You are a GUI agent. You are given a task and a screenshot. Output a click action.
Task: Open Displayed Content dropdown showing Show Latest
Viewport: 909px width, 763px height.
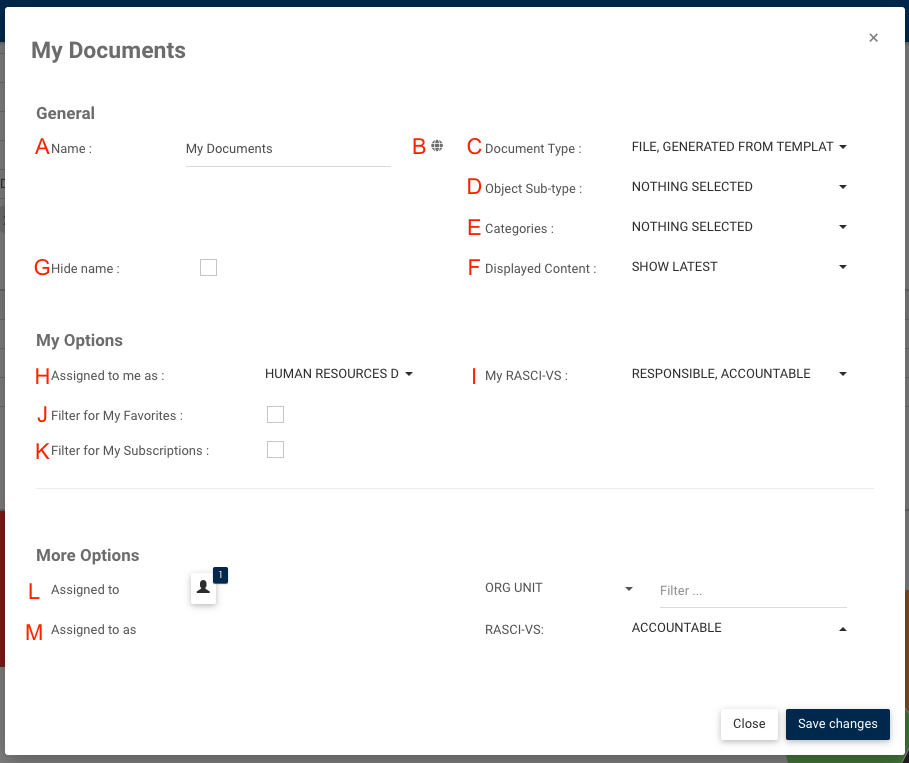click(739, 267)
